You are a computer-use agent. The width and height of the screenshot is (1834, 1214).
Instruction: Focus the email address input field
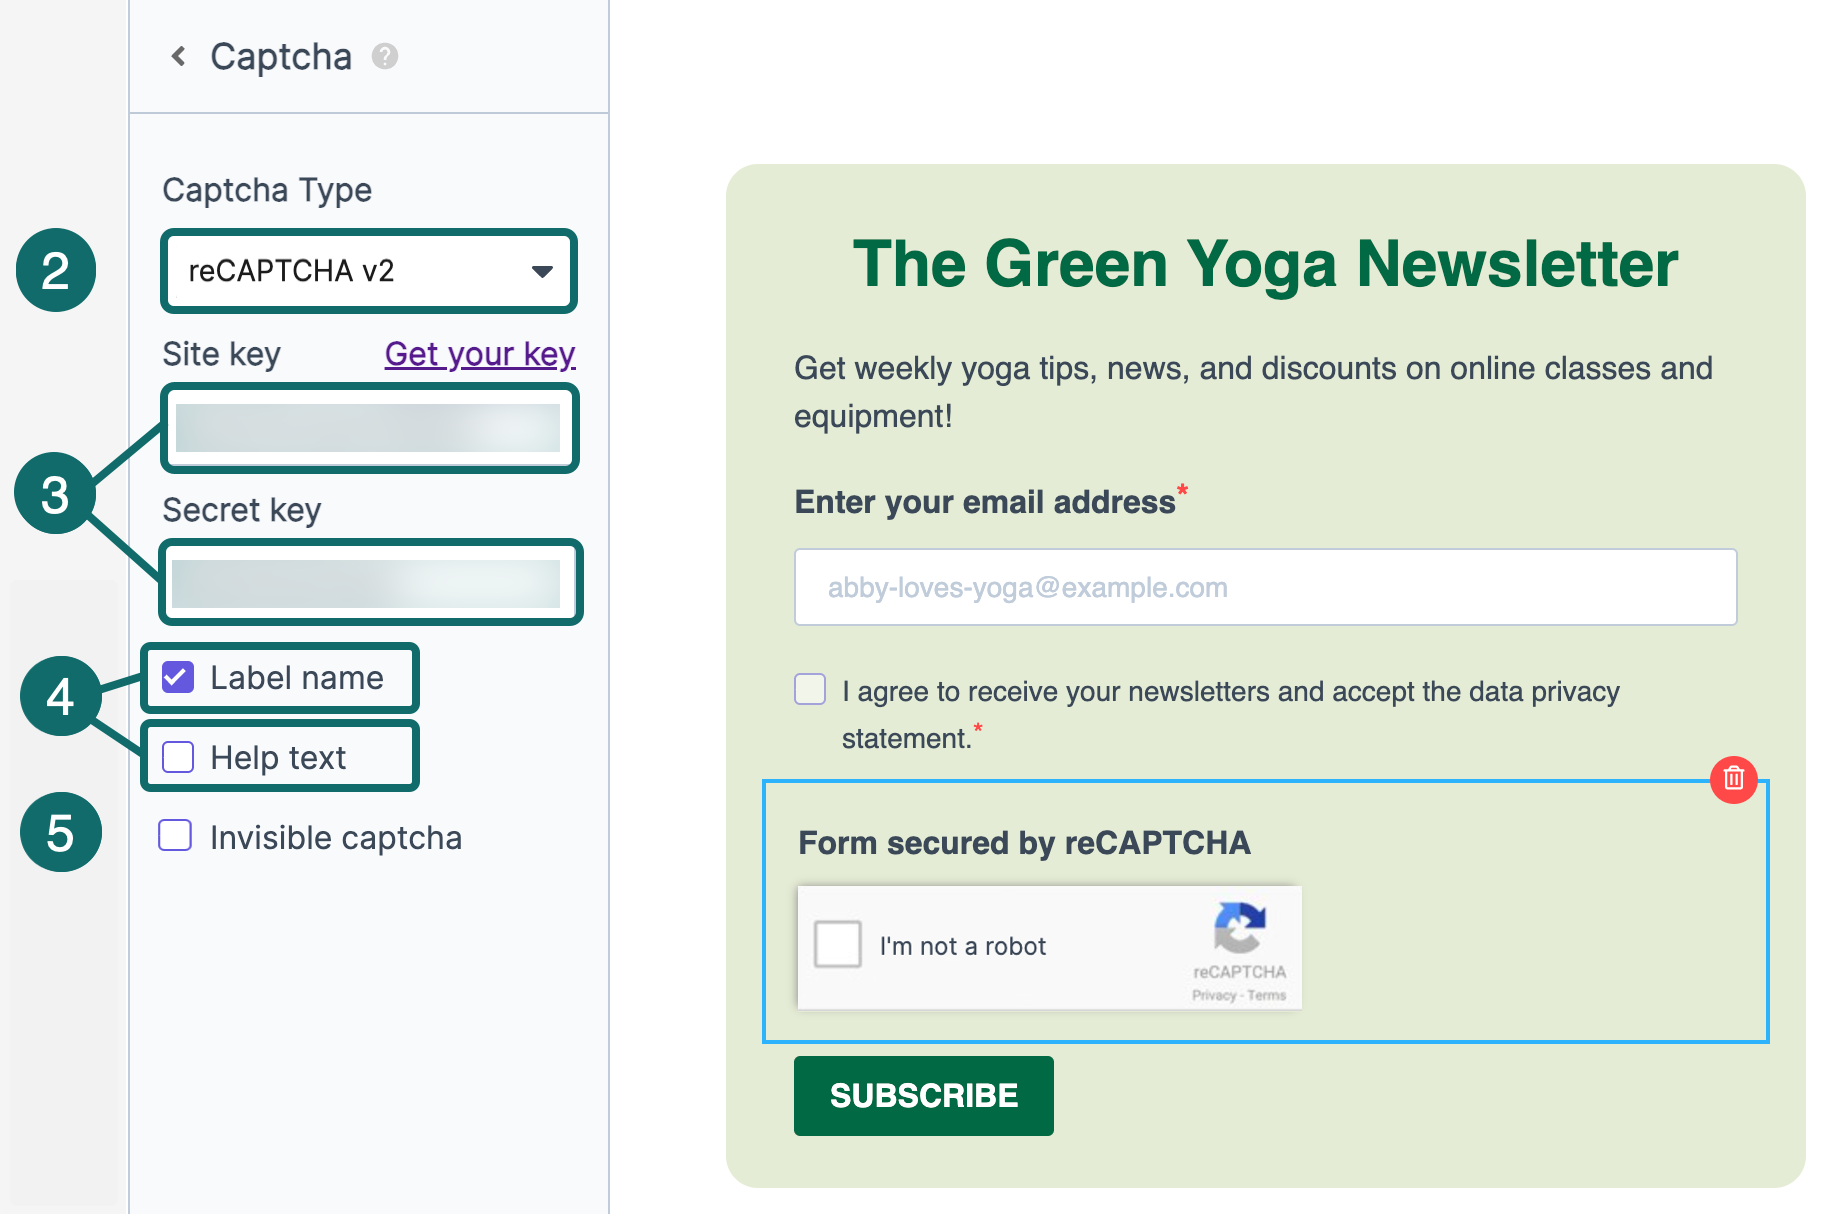[1265, 587]
